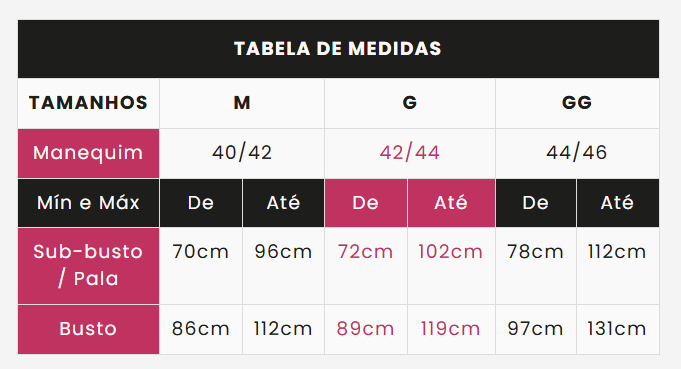Select the G size column header
This screenshot has height=369, width=681.
click(x=410, y=103)
